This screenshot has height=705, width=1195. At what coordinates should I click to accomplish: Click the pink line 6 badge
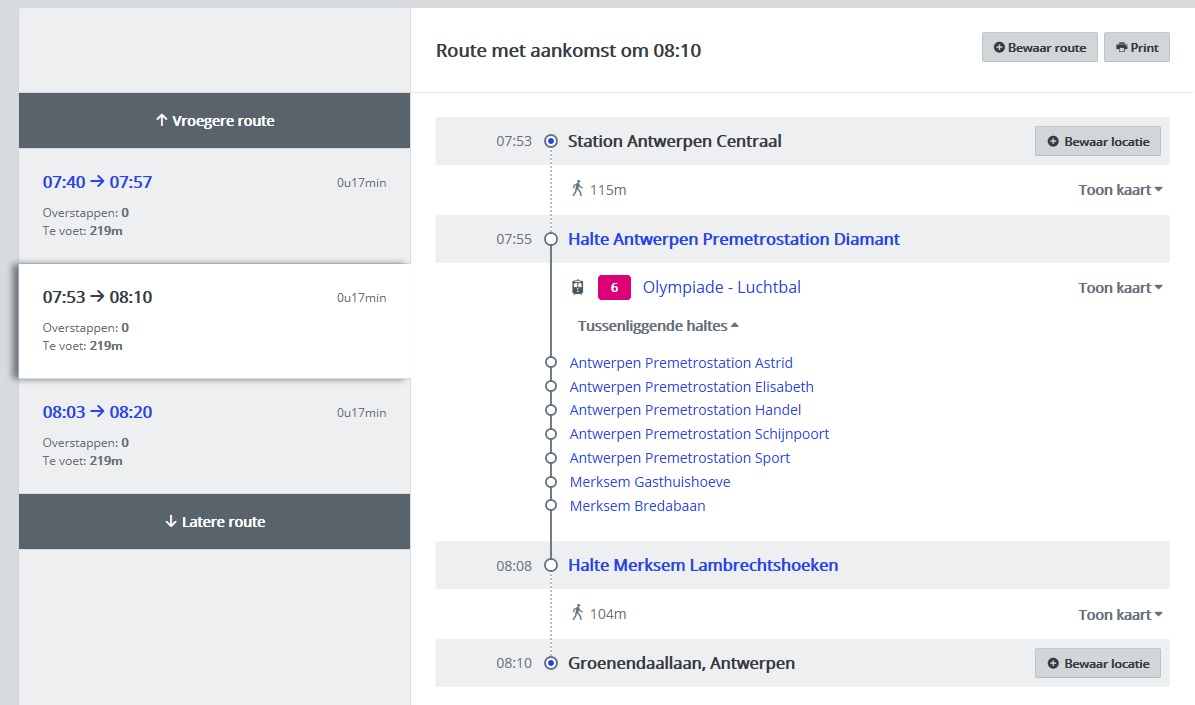point(614,288)
